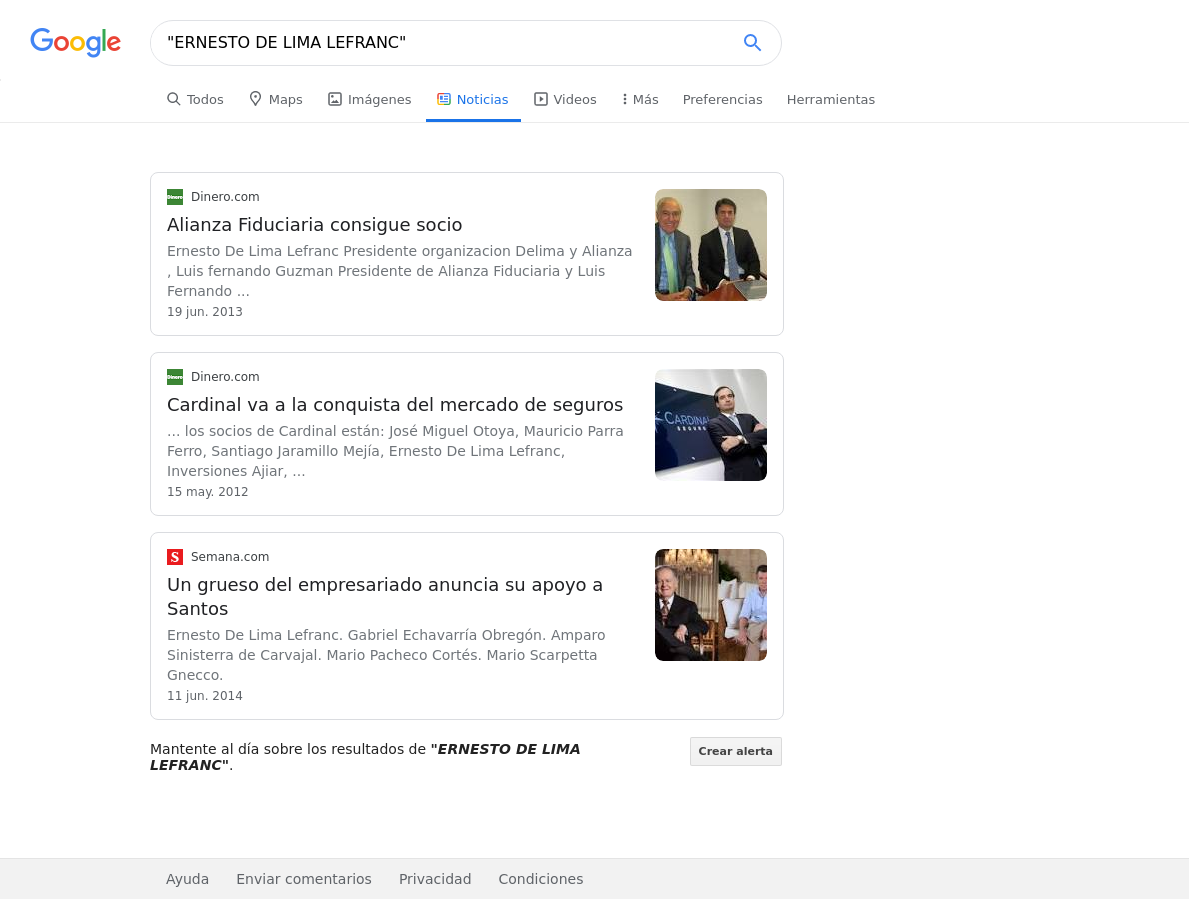This screenshot has width=1189, height=899.
Task: Click the Maps pin icon
Action: point(256,99)
